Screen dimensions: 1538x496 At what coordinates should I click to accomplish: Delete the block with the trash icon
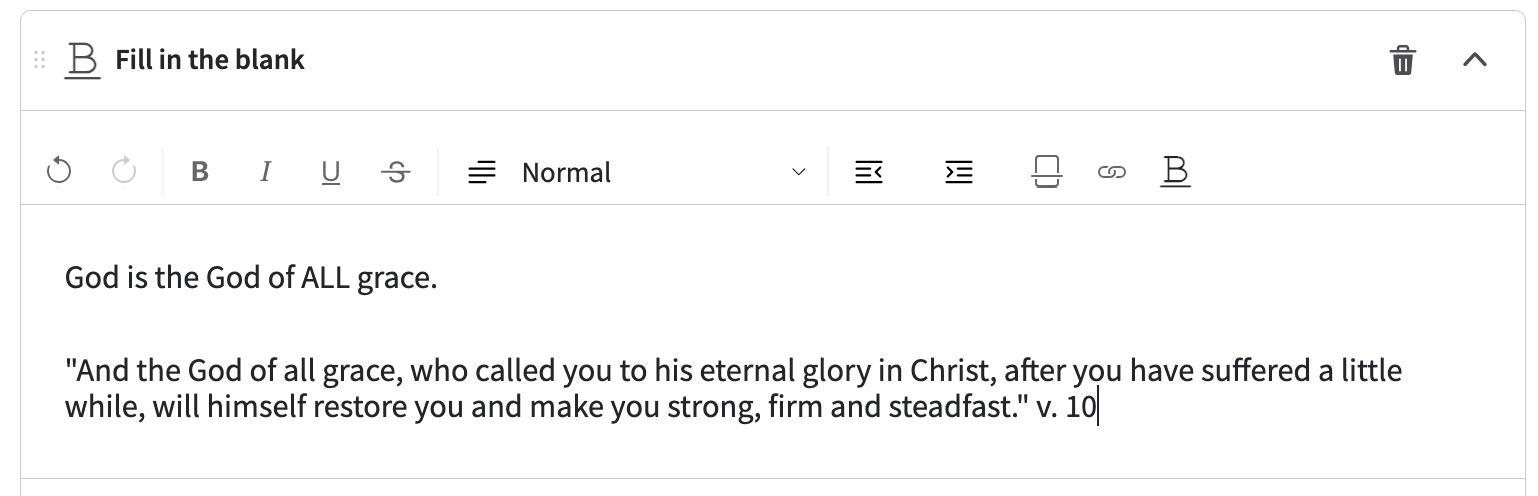pos(1403,60)
